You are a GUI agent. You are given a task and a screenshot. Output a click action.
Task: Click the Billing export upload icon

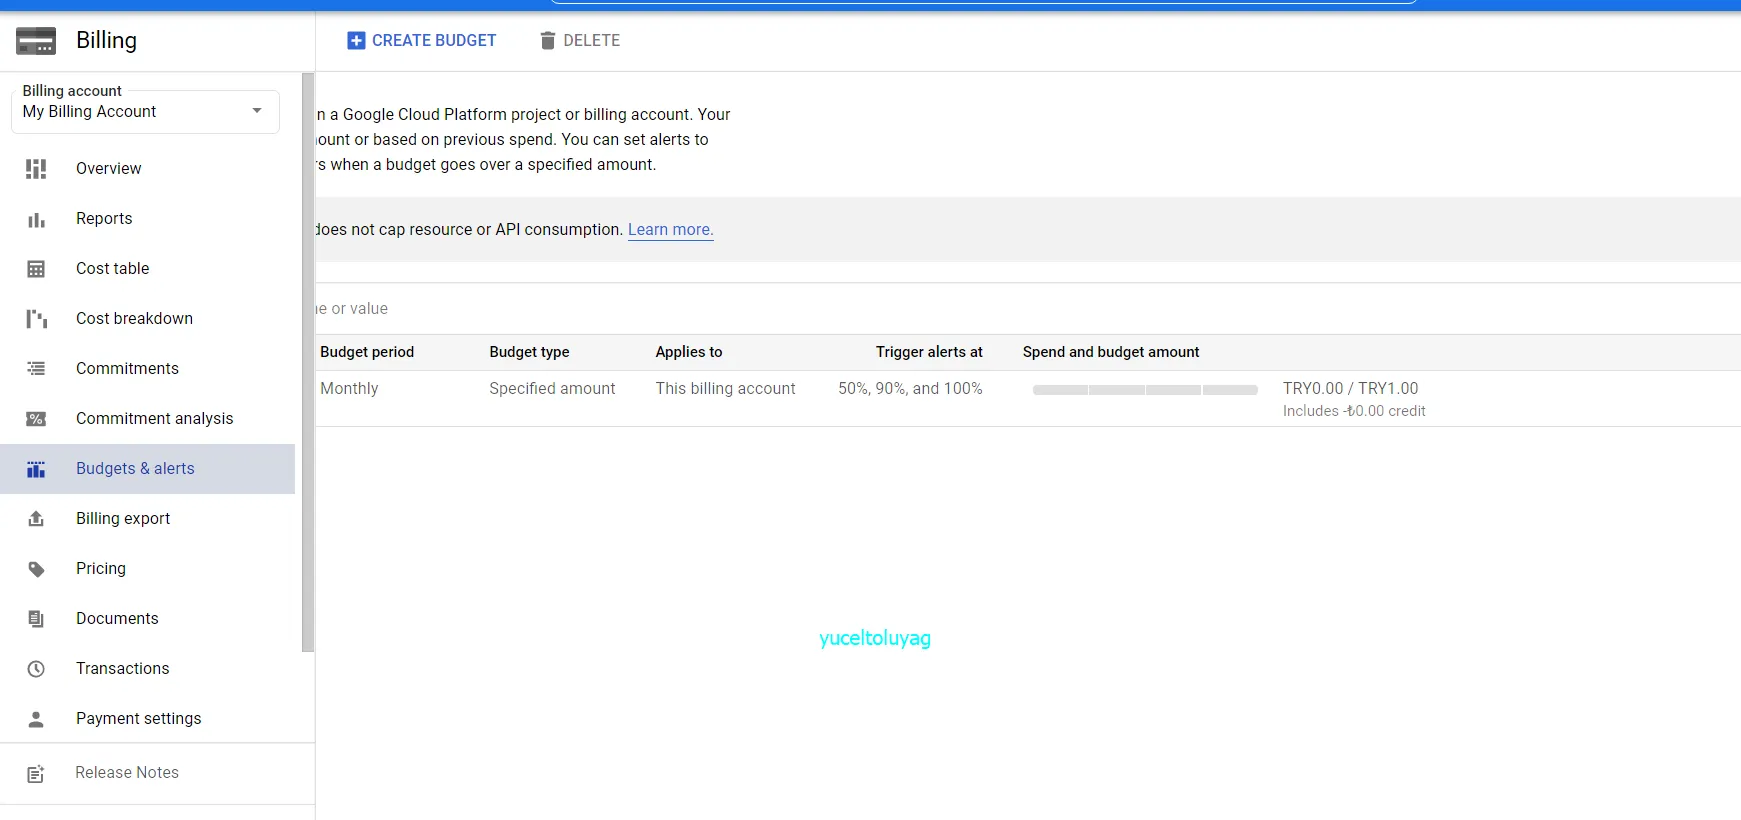(36, 519)
